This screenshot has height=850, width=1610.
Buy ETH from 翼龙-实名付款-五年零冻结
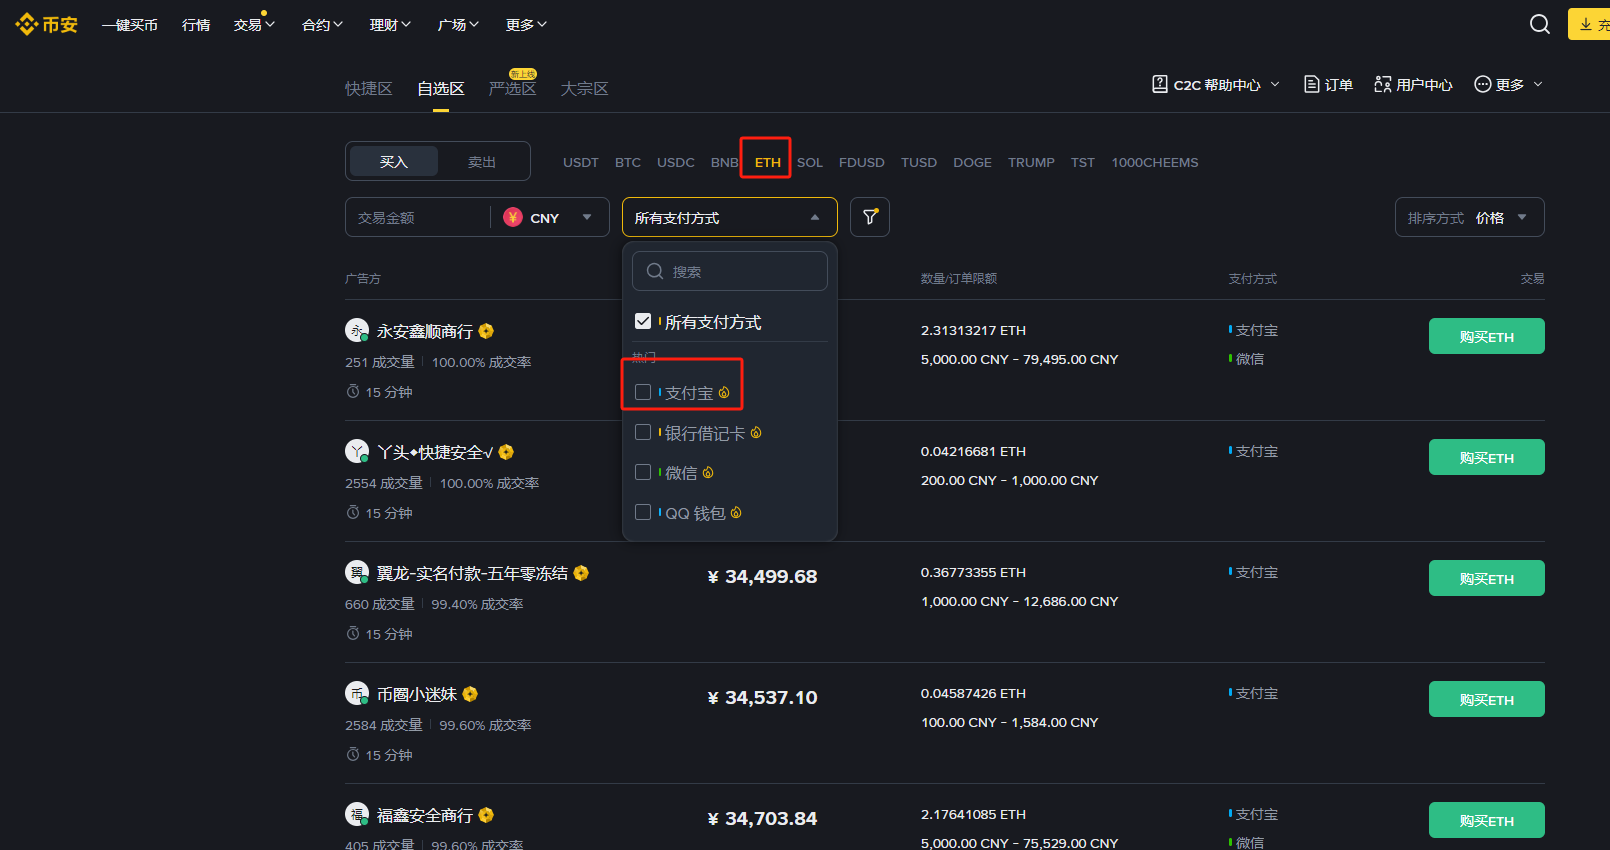(x=1487, y=578)
